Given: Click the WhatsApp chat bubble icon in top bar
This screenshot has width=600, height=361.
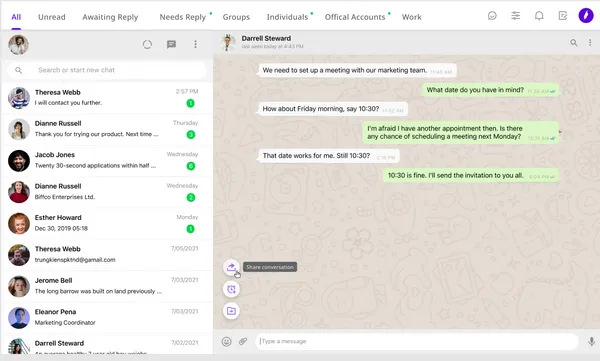Looking at the screenshot, I should coord(492,16).
